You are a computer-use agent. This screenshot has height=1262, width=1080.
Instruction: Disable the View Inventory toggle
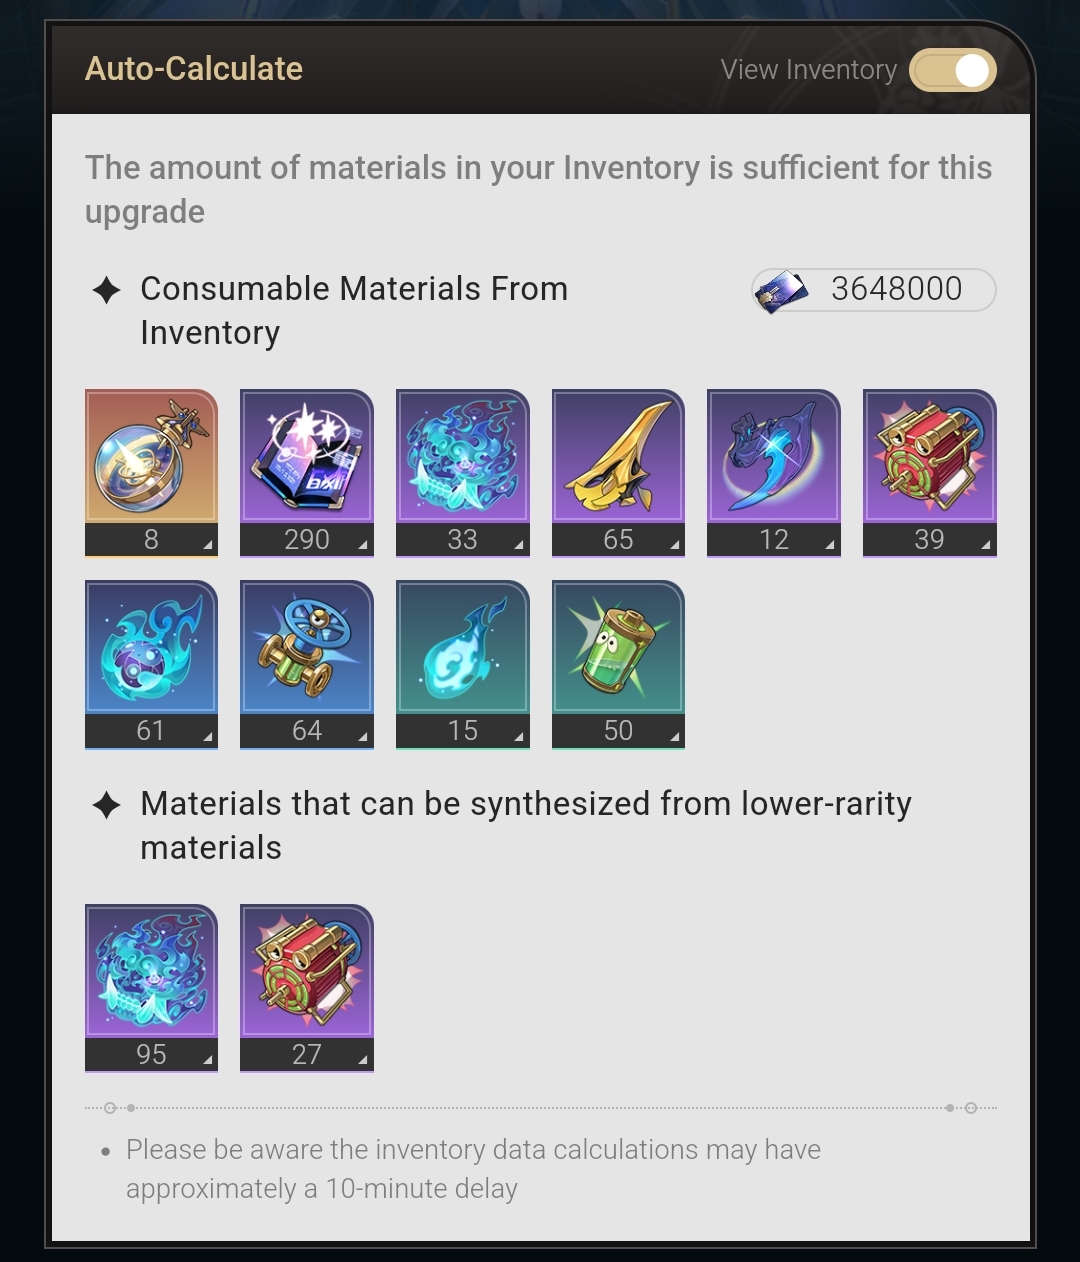[x=951, y=70]
